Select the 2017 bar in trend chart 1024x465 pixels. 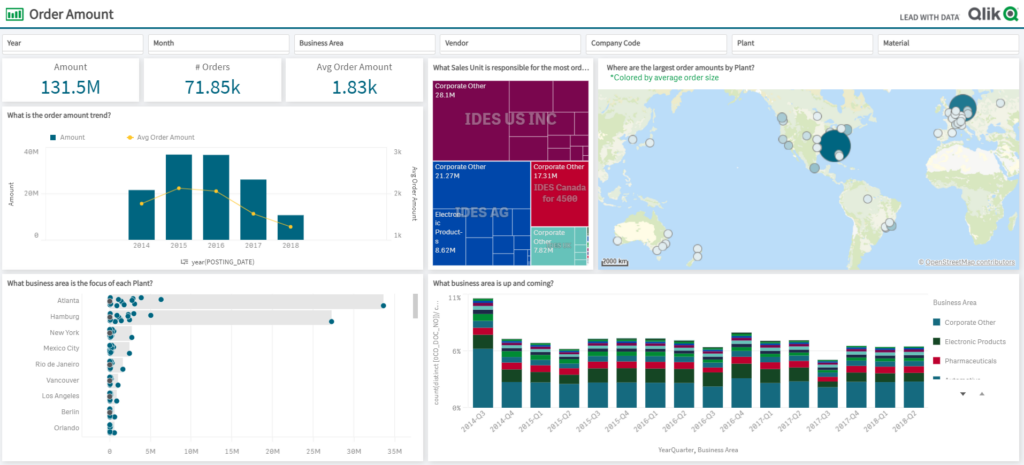[253, 210]
